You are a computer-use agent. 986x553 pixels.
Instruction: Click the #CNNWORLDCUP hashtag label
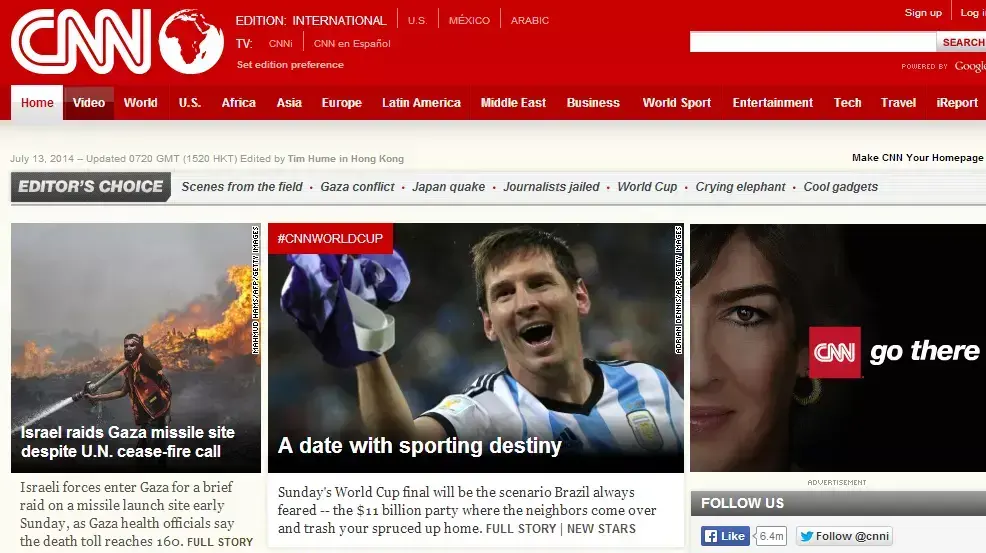coord(330,238)
